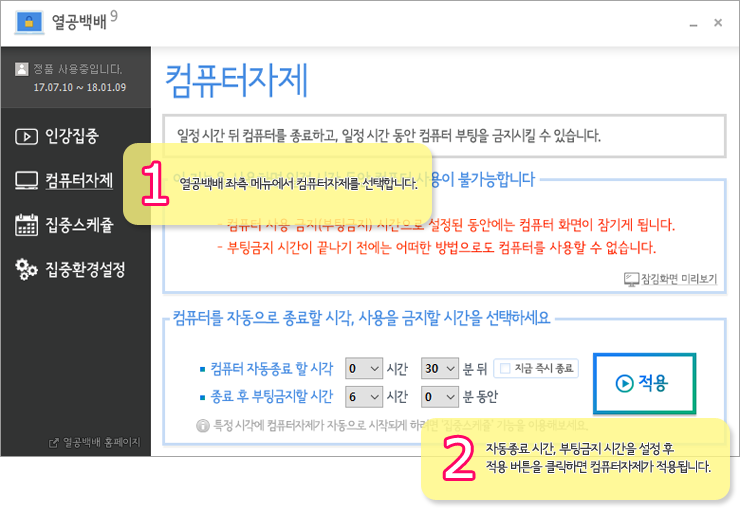Image resolution: width=740 pixels, height=510 pixels.
Task: Click the external-link icon beside 열공백배 홈페이지
Action: 54,443
